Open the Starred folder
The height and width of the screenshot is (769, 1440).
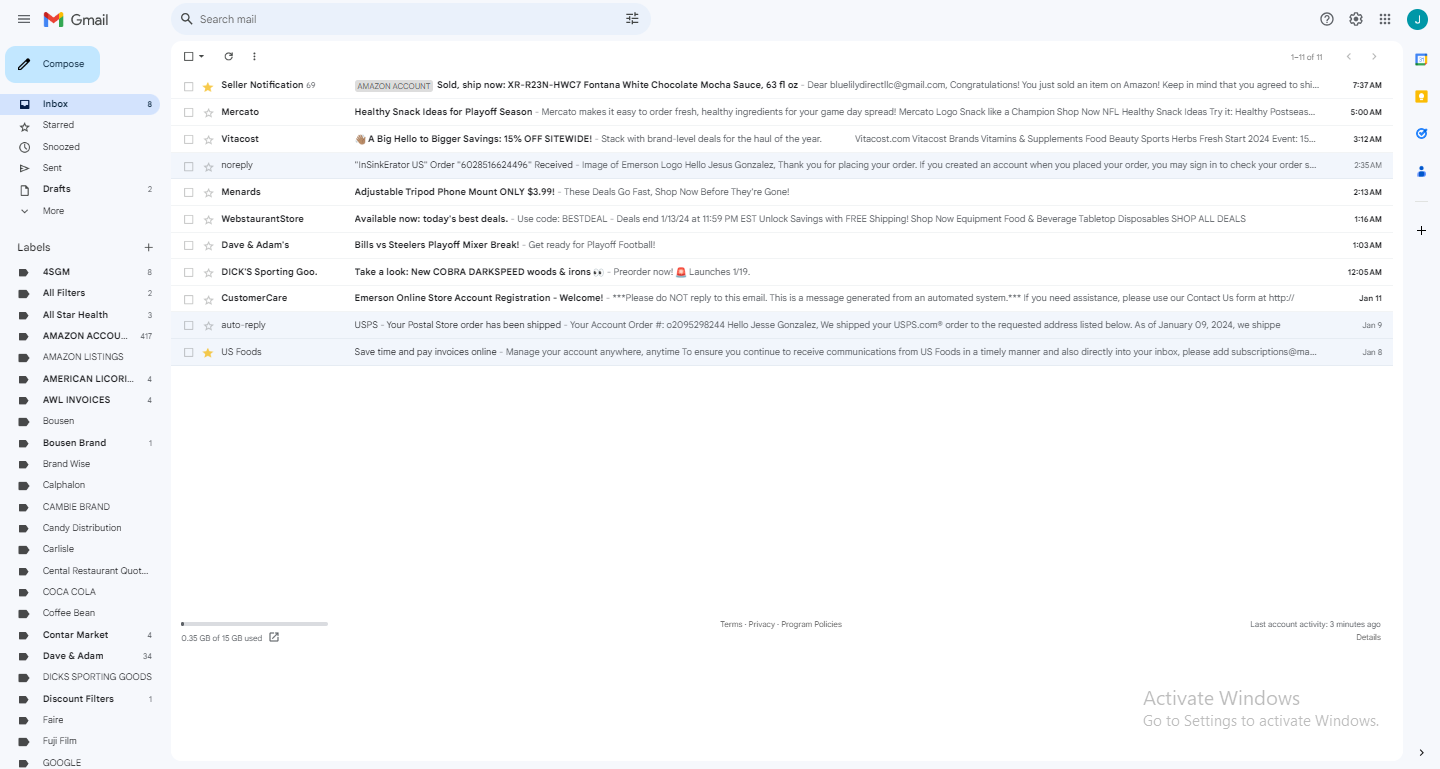(x=82, y=125)
